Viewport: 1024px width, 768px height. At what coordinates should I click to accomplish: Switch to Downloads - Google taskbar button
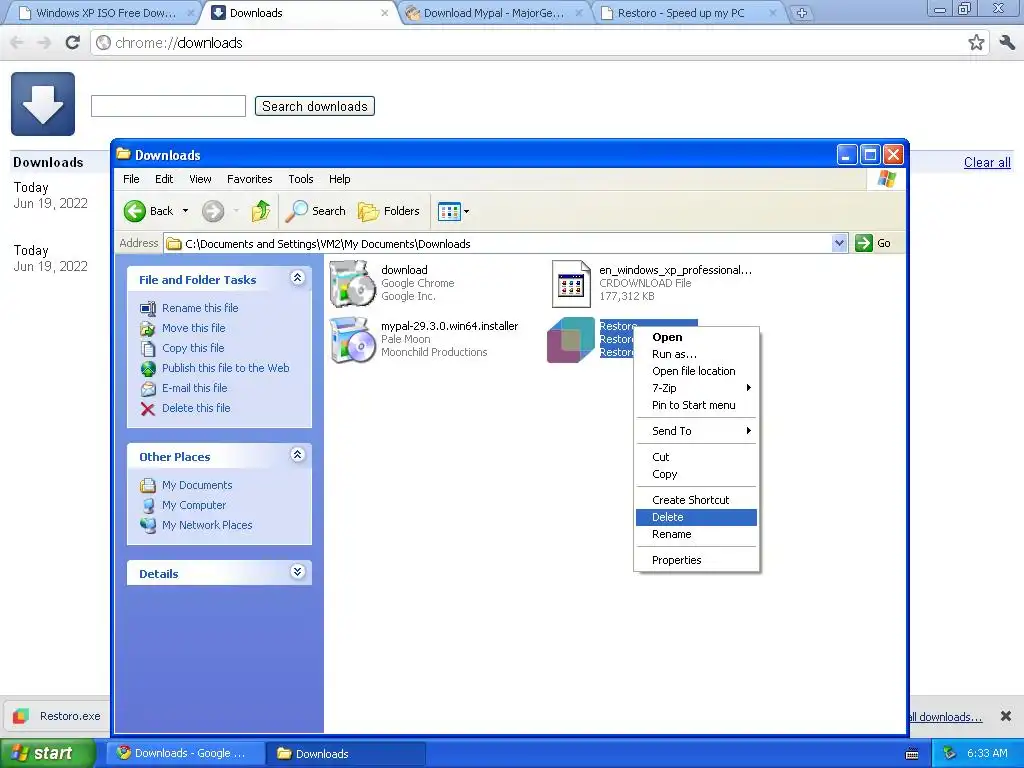pos(186,754)
